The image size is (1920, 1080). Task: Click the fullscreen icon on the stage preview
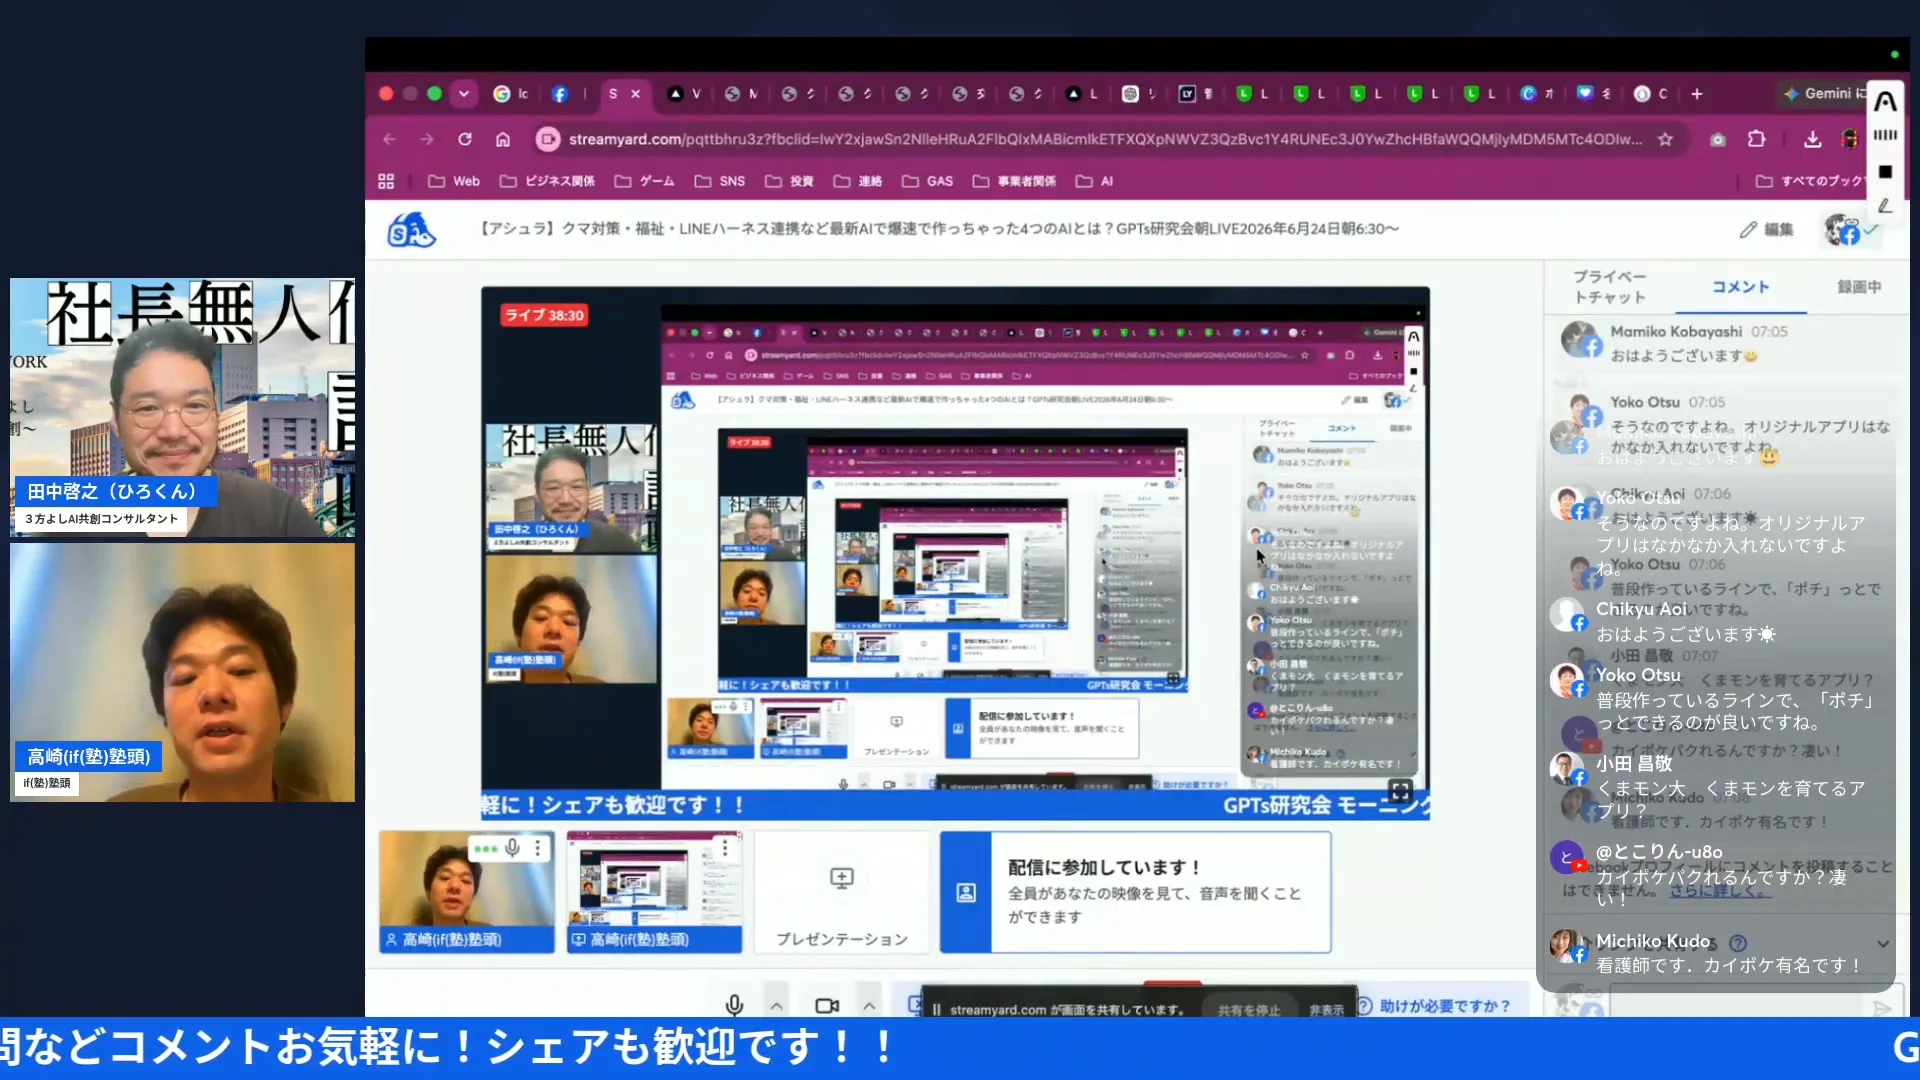[x=1400, y=792]
